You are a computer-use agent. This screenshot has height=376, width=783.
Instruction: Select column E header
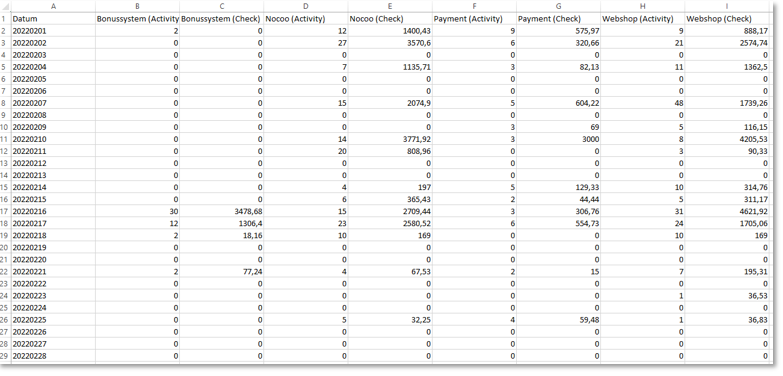point(390,6)
